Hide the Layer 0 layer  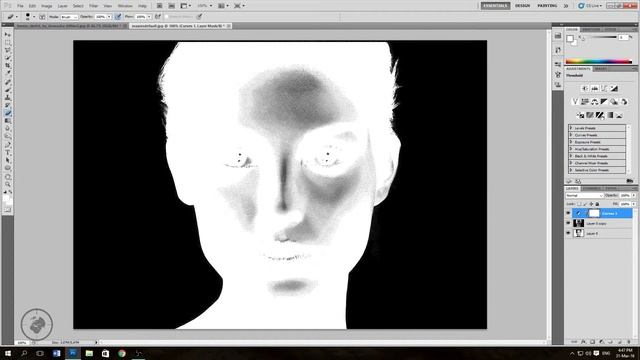(568, 233)
